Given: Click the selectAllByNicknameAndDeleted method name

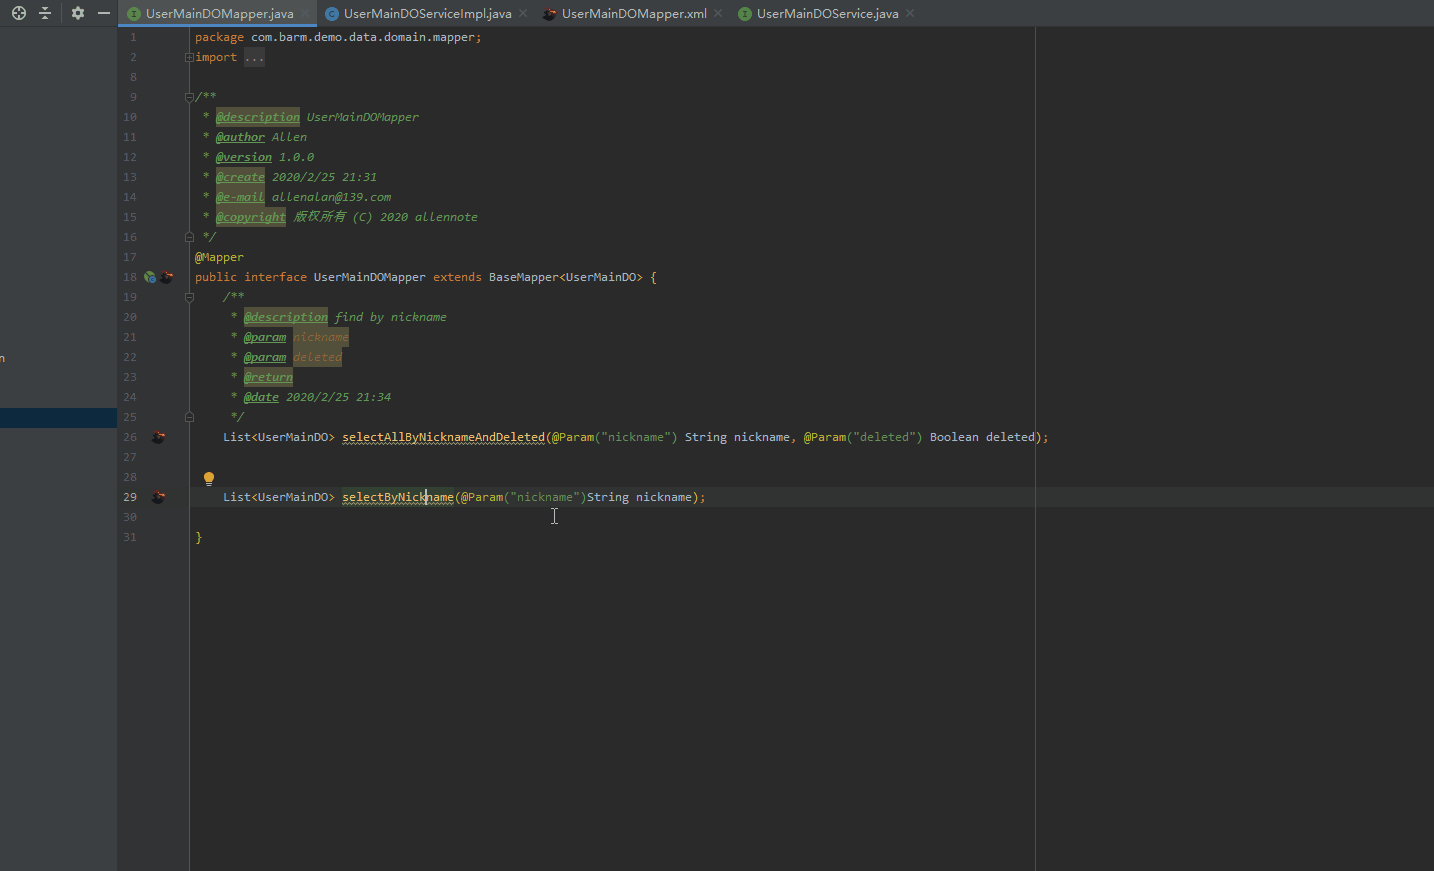Looking at the screenshot, I should coord(443,437).
